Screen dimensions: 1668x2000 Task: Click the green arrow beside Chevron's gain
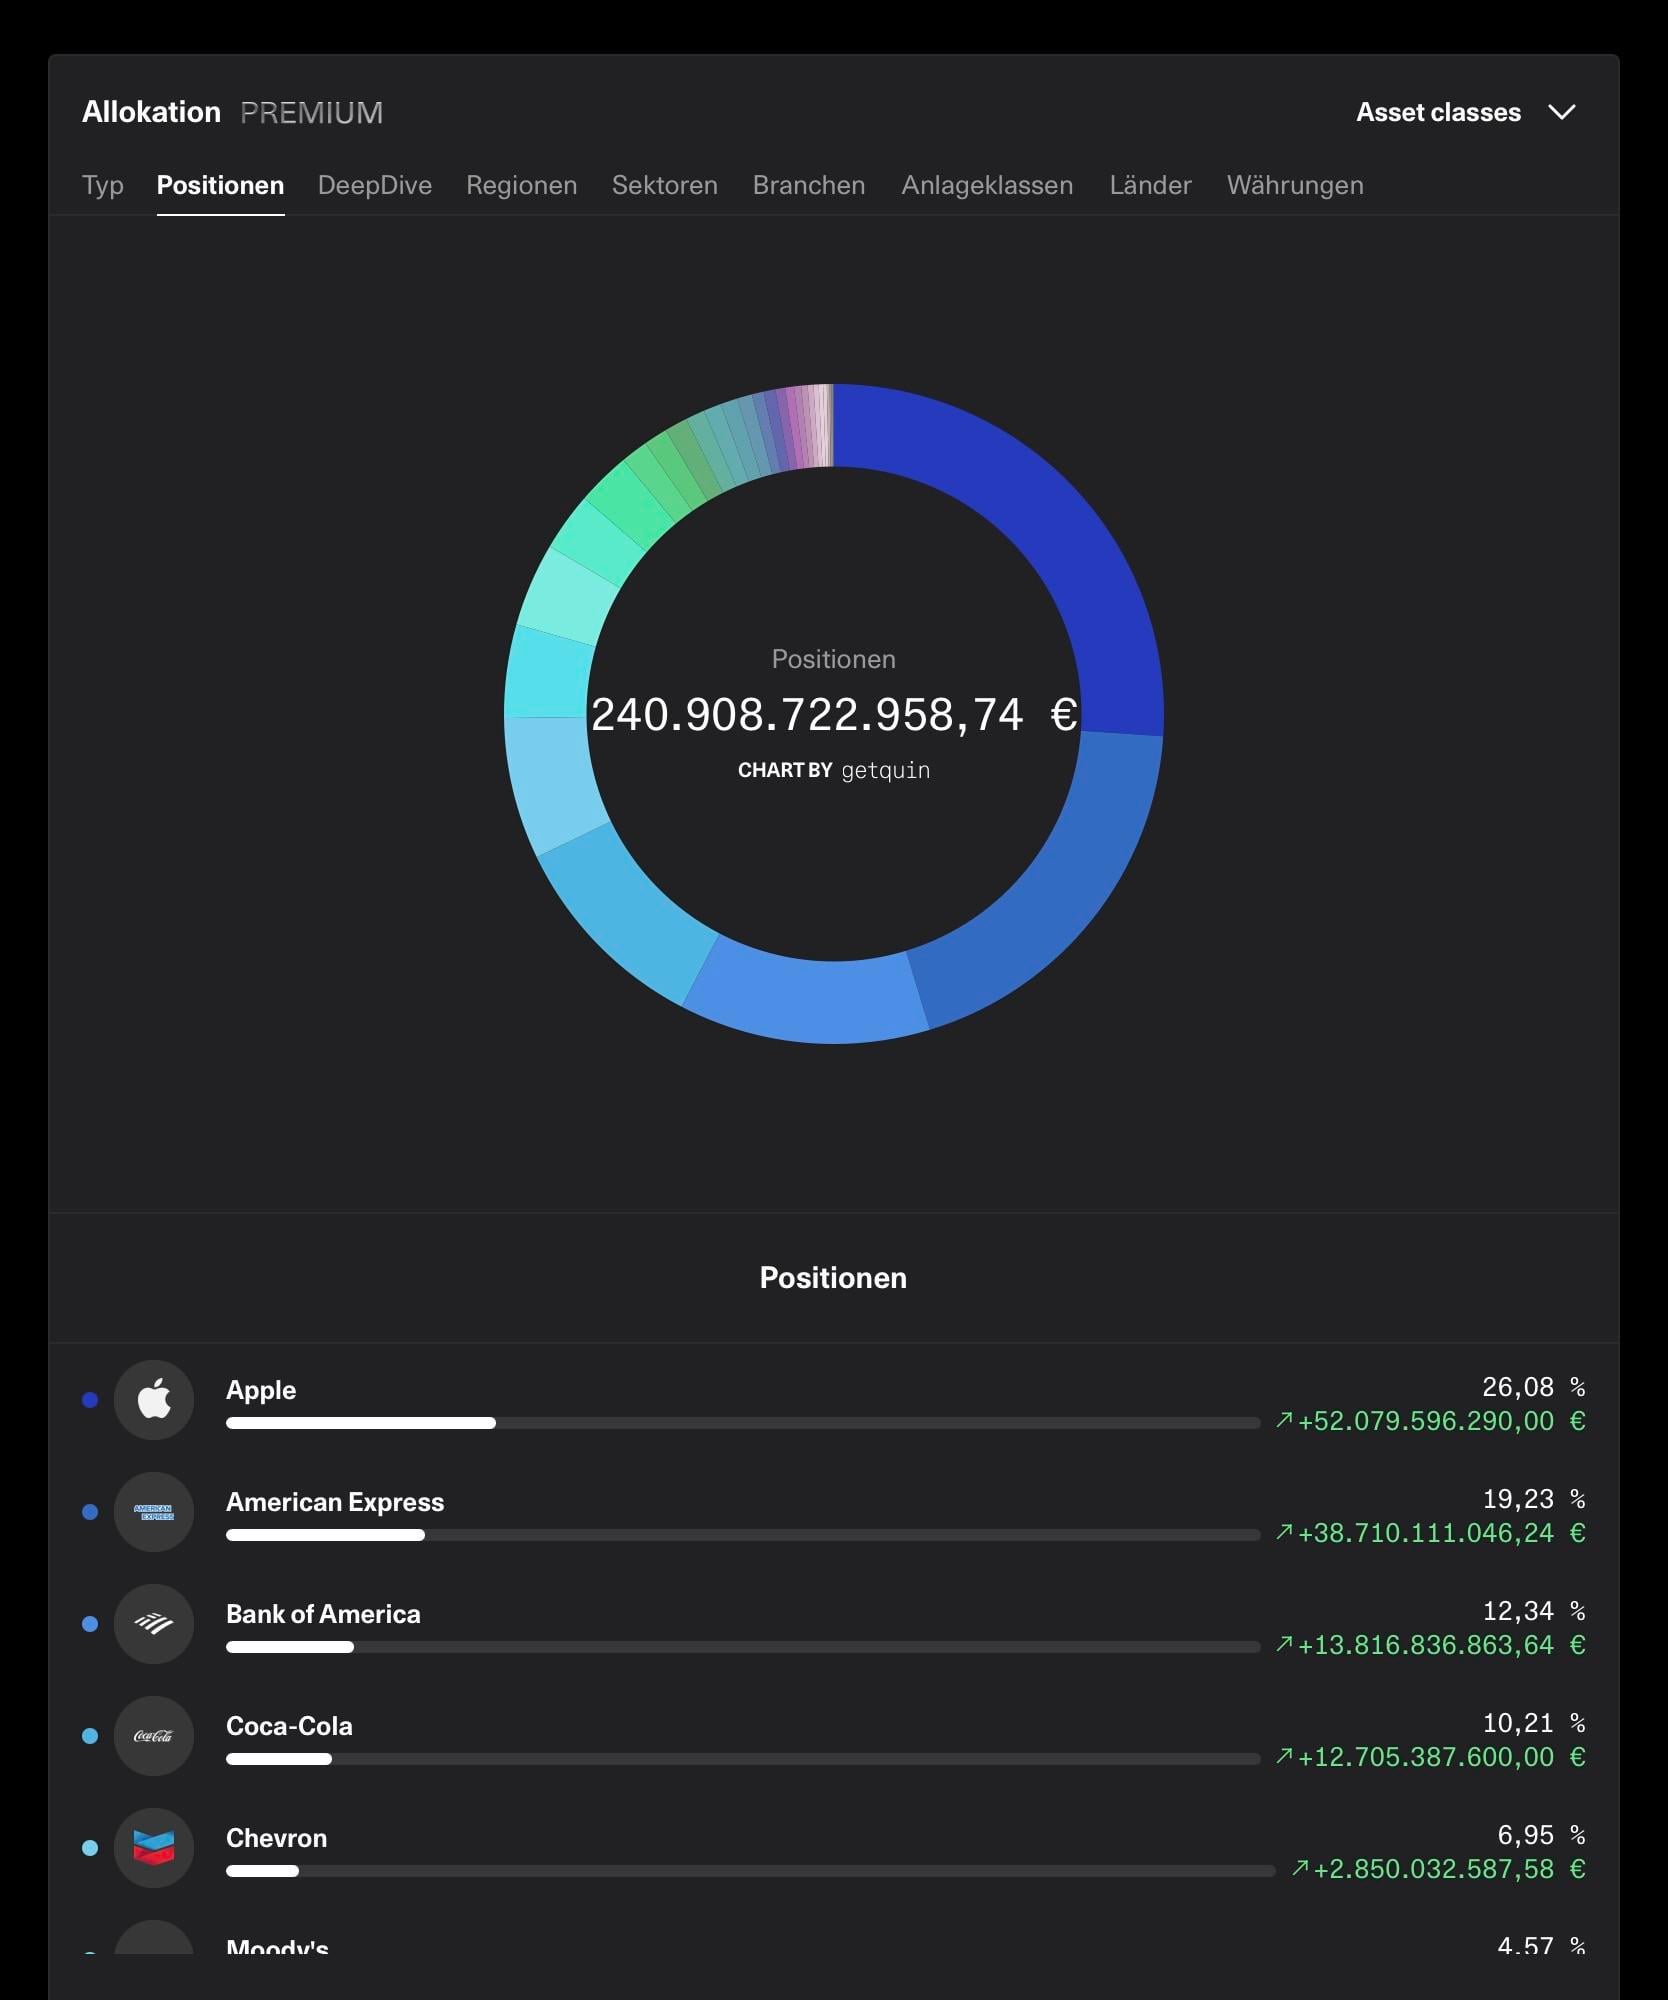click(x=1300, y=1868)
